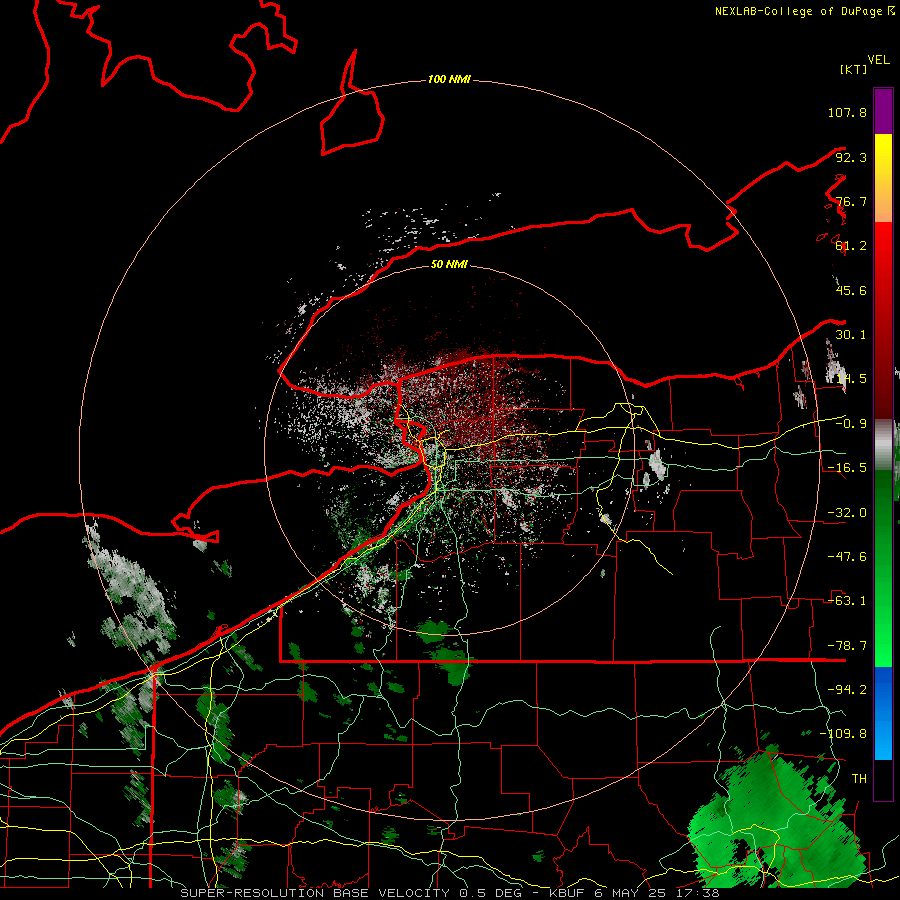Select the -109.8 legend value
Screen dimensions: 900x900
843,734
